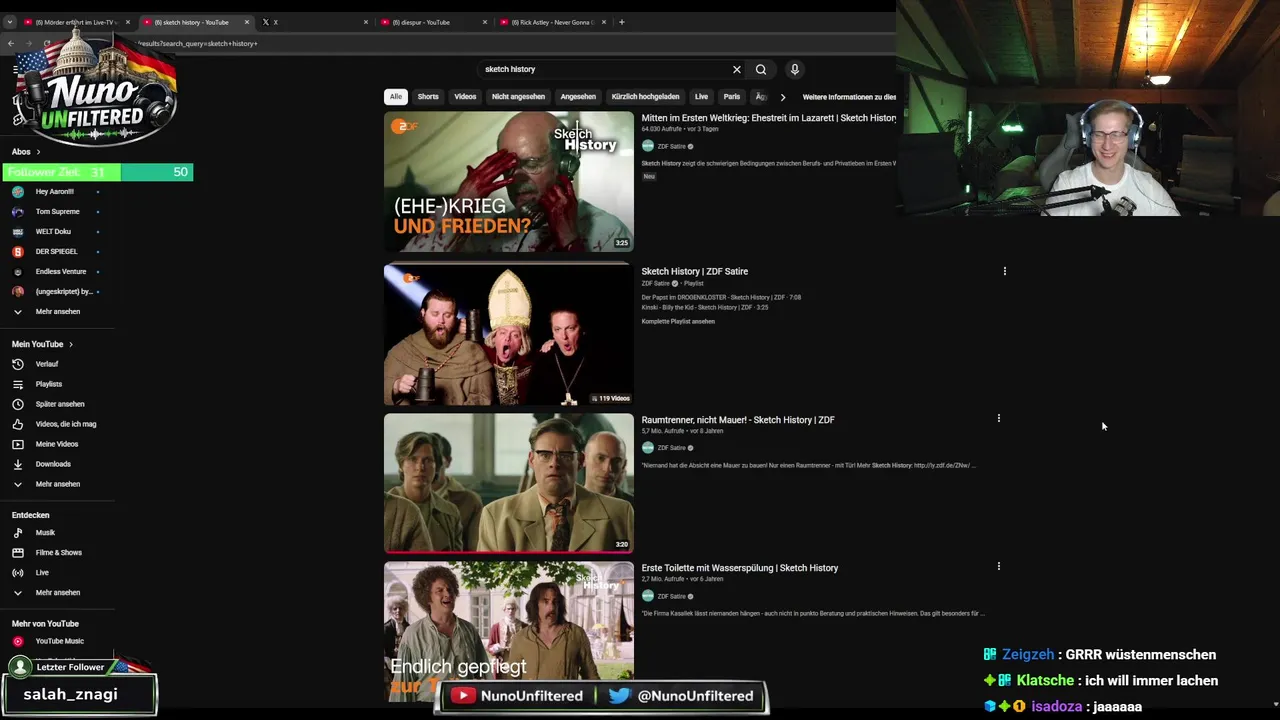Open Endless Venture channel subscription
Viewport: 1280px width, 720px height.
tap(60, 272)
